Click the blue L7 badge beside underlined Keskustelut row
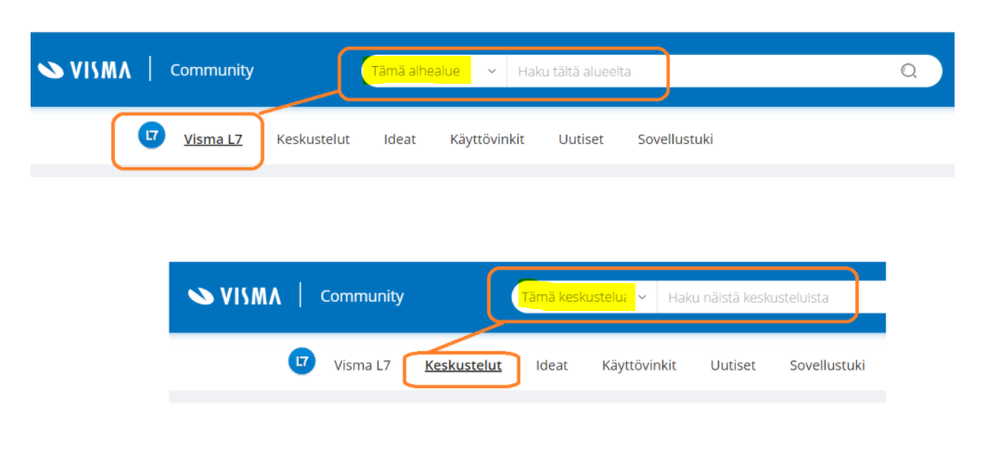The image size is (999, 455). click(302, 361)
